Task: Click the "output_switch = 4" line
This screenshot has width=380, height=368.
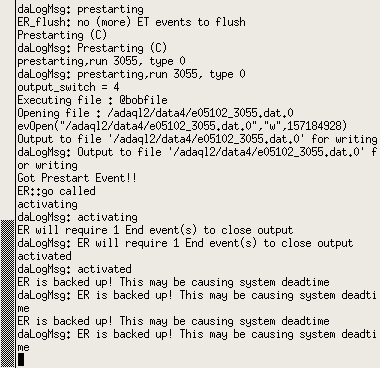Action: (68, 87)
